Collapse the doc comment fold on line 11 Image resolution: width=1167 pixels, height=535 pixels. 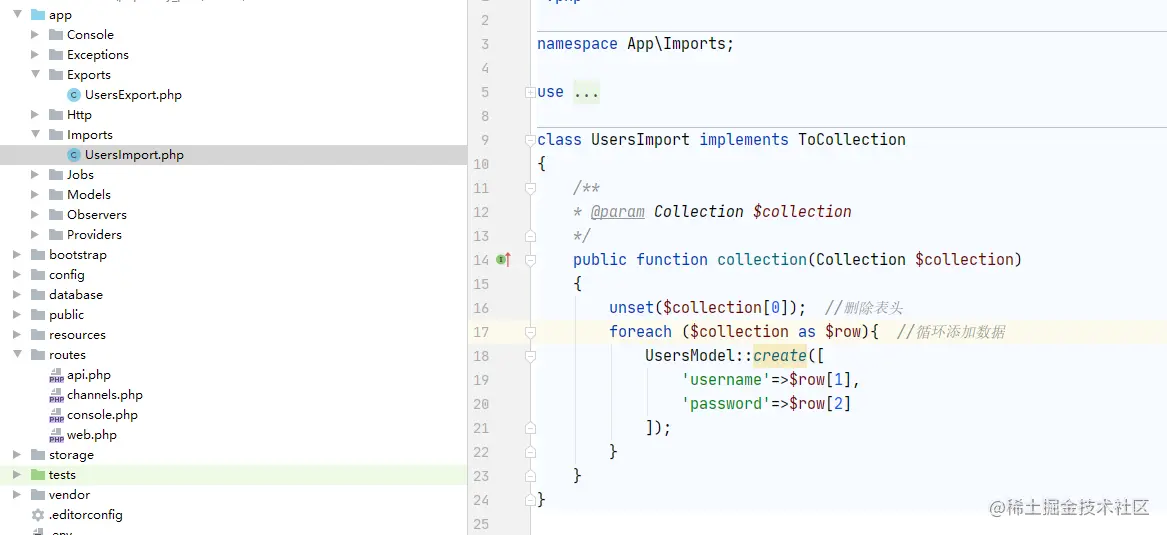[x=530, y=188]
